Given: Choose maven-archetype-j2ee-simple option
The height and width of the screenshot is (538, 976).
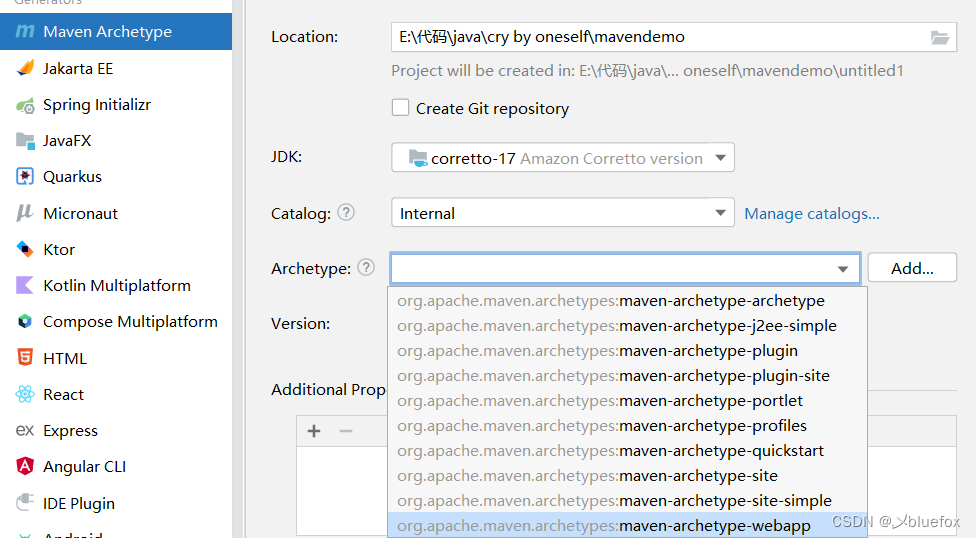Looking at the screenshot, I should tap(627, 326).
